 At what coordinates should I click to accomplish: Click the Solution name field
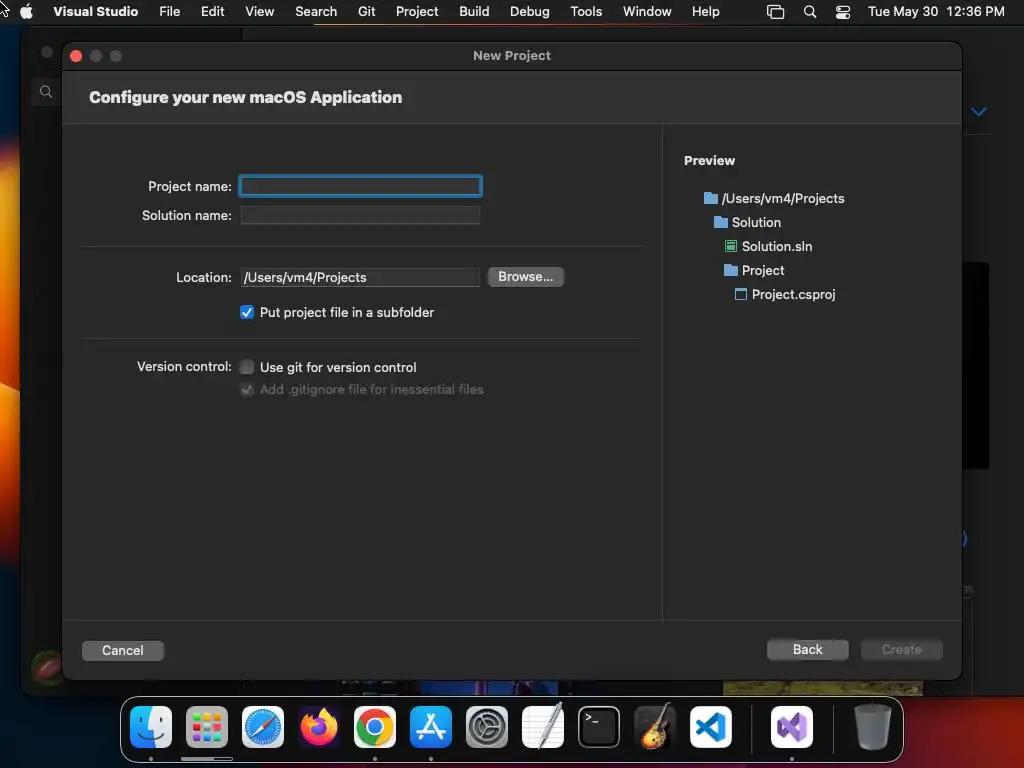(360, 216)
